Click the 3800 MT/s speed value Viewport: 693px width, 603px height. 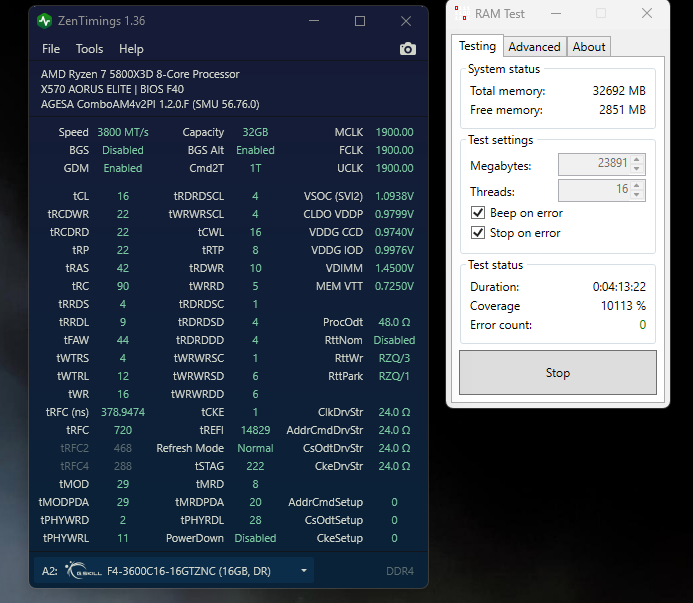[123, 132]
